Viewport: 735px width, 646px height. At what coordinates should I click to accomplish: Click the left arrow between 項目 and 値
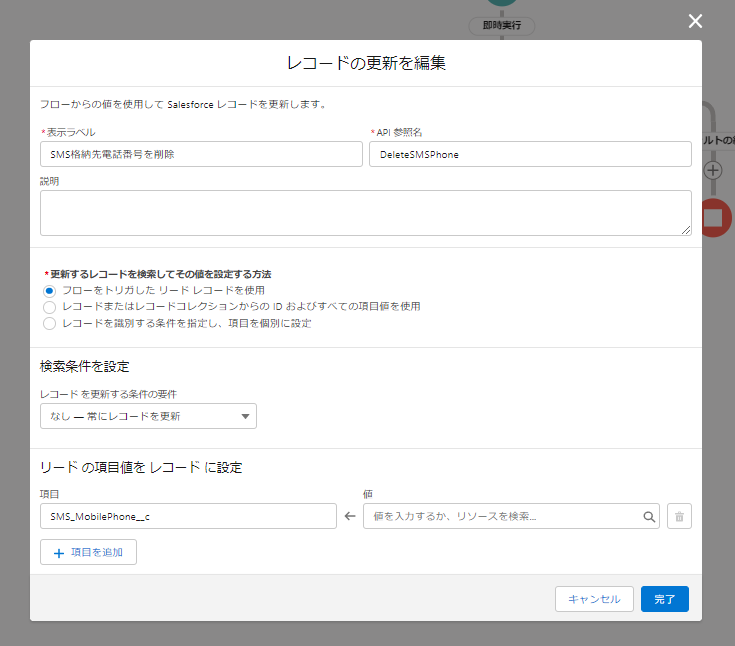point(350,516)
